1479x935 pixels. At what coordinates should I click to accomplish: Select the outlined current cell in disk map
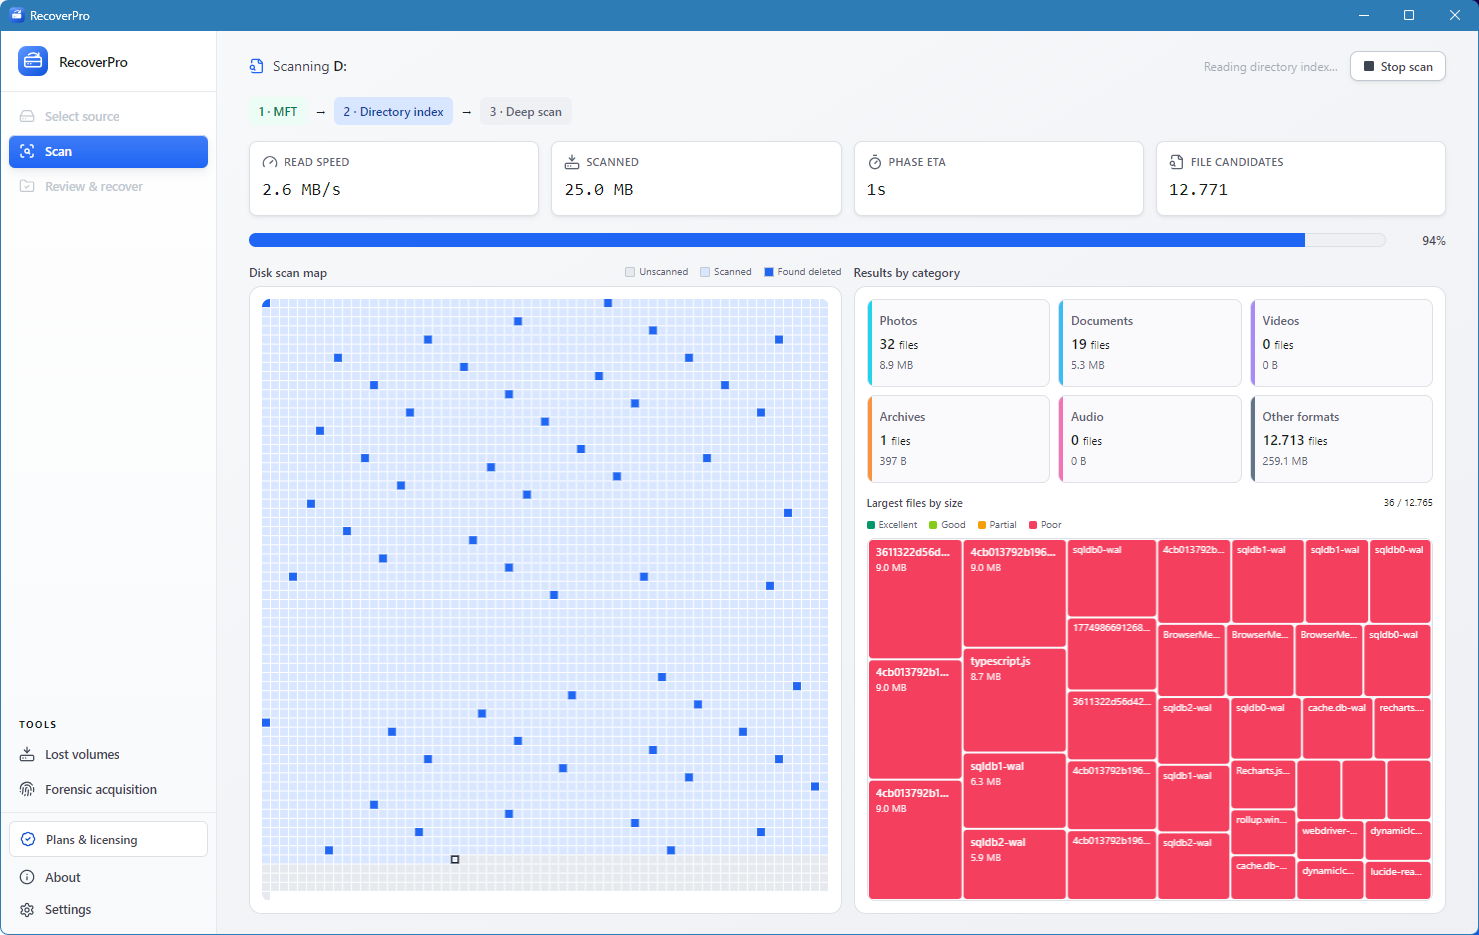[455, 859]
